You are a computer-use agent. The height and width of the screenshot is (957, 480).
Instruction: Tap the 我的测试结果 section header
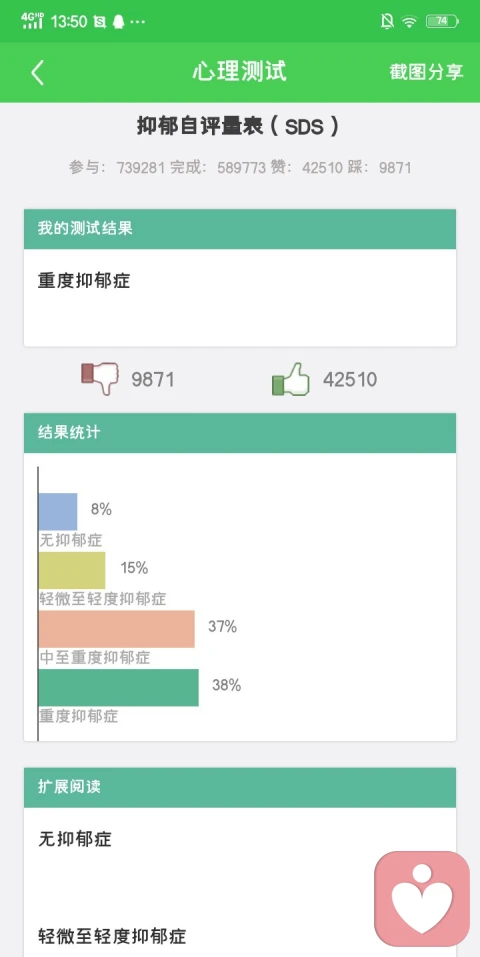pyautogui.click(x=240, y=229)
